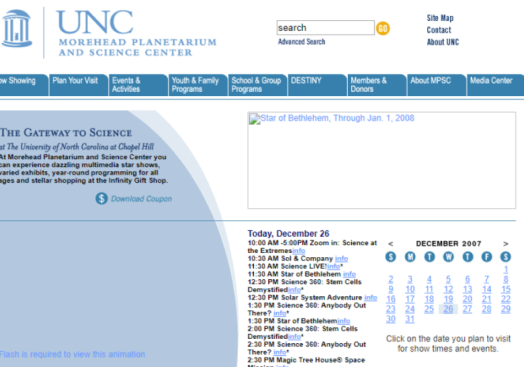Go to previous month with left arrow
The width and height of the screenshot is (524, 367).
[x=391, y=244]
